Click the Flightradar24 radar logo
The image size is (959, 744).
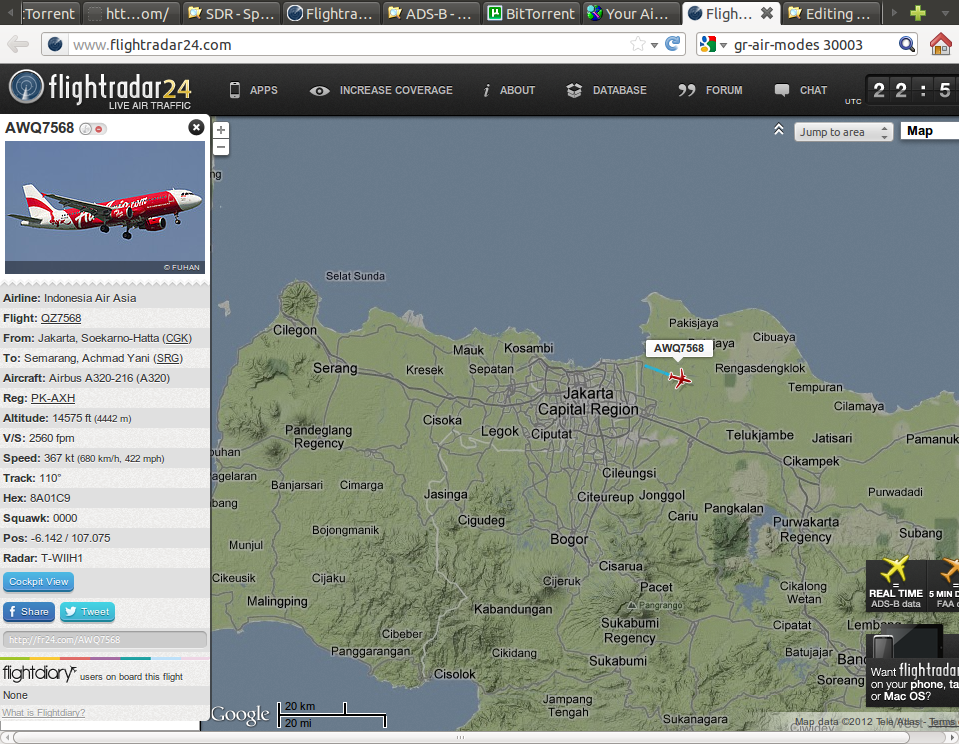pyautogui.click(x=27, y=89)
